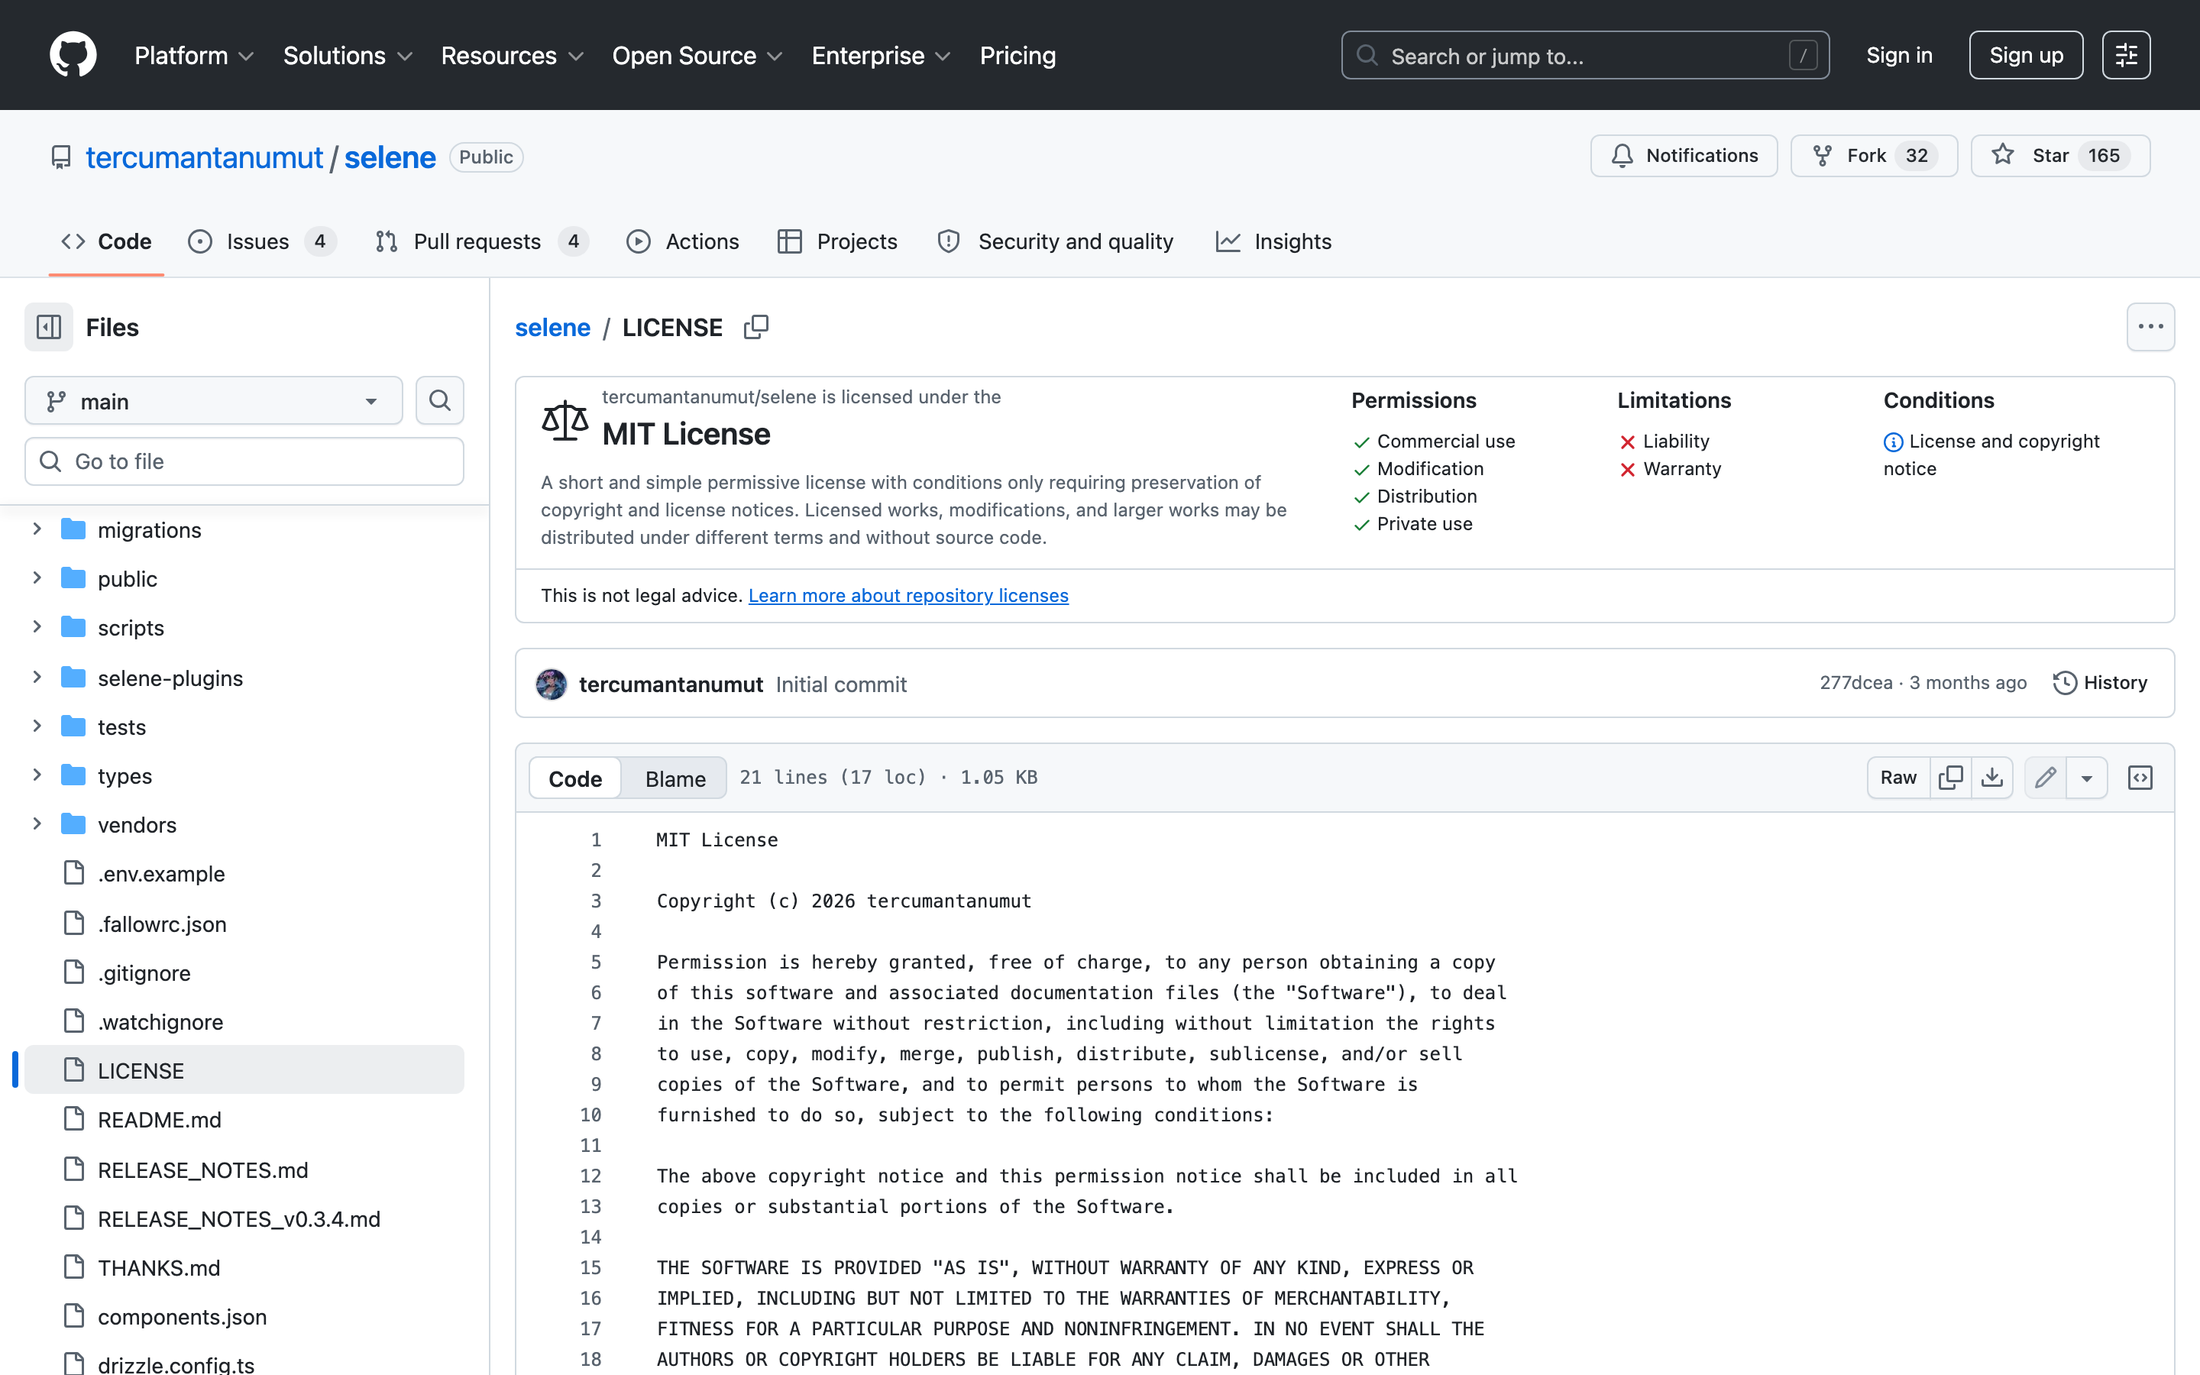Expand the scripts folder
Image resolution: width=2200 pixels, height=1375 pixels.
37,627
